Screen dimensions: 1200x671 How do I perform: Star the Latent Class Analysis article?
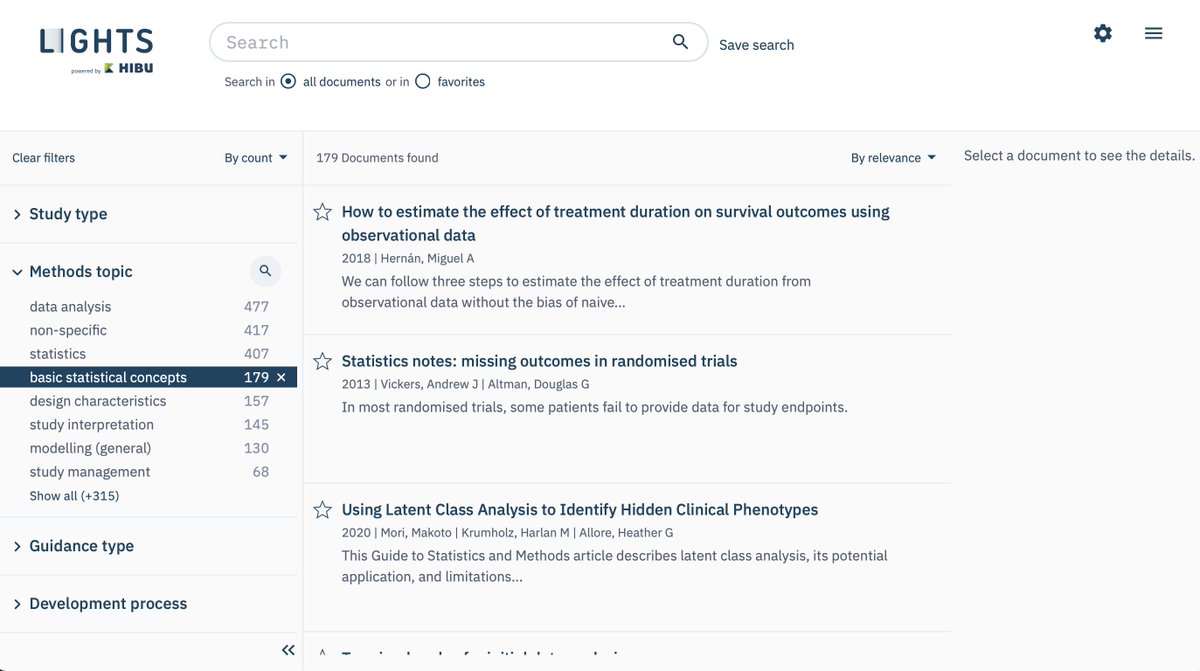click(322, 510)
